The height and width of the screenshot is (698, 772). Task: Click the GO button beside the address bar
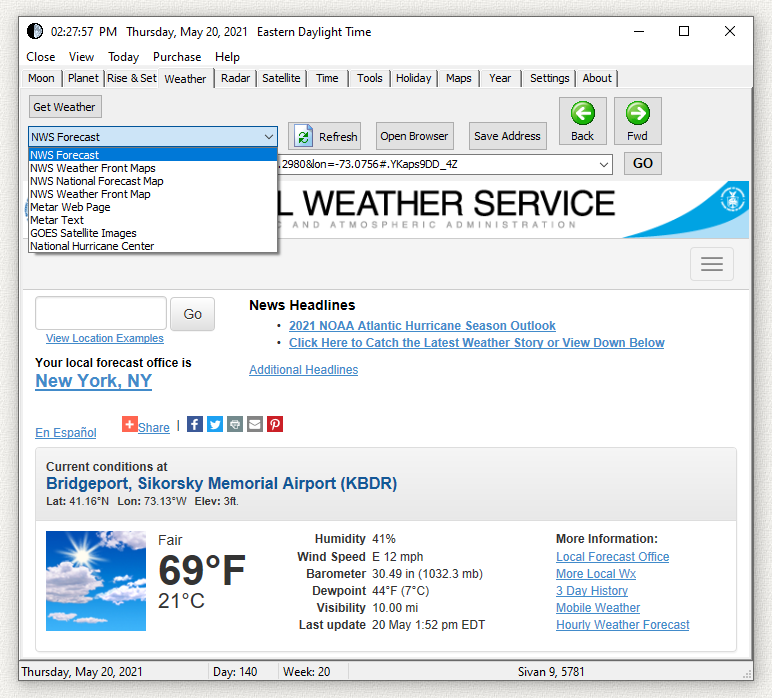(643, 163)
